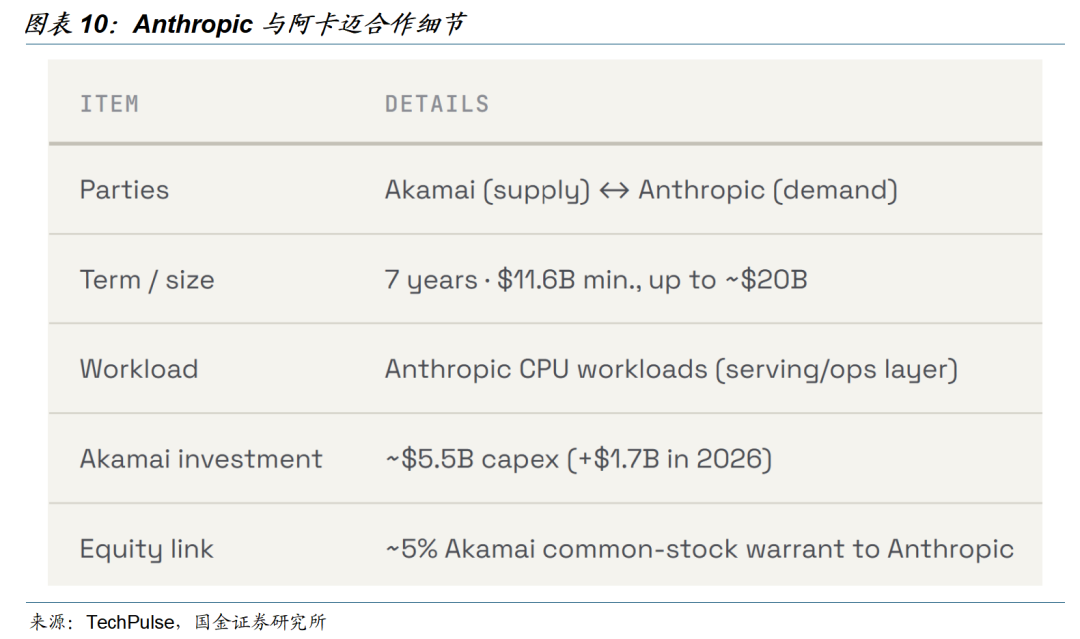This screenshot has width=1080, height=639.
Task: Click the (serving/ops layer) text
Action: pos(837,370)
